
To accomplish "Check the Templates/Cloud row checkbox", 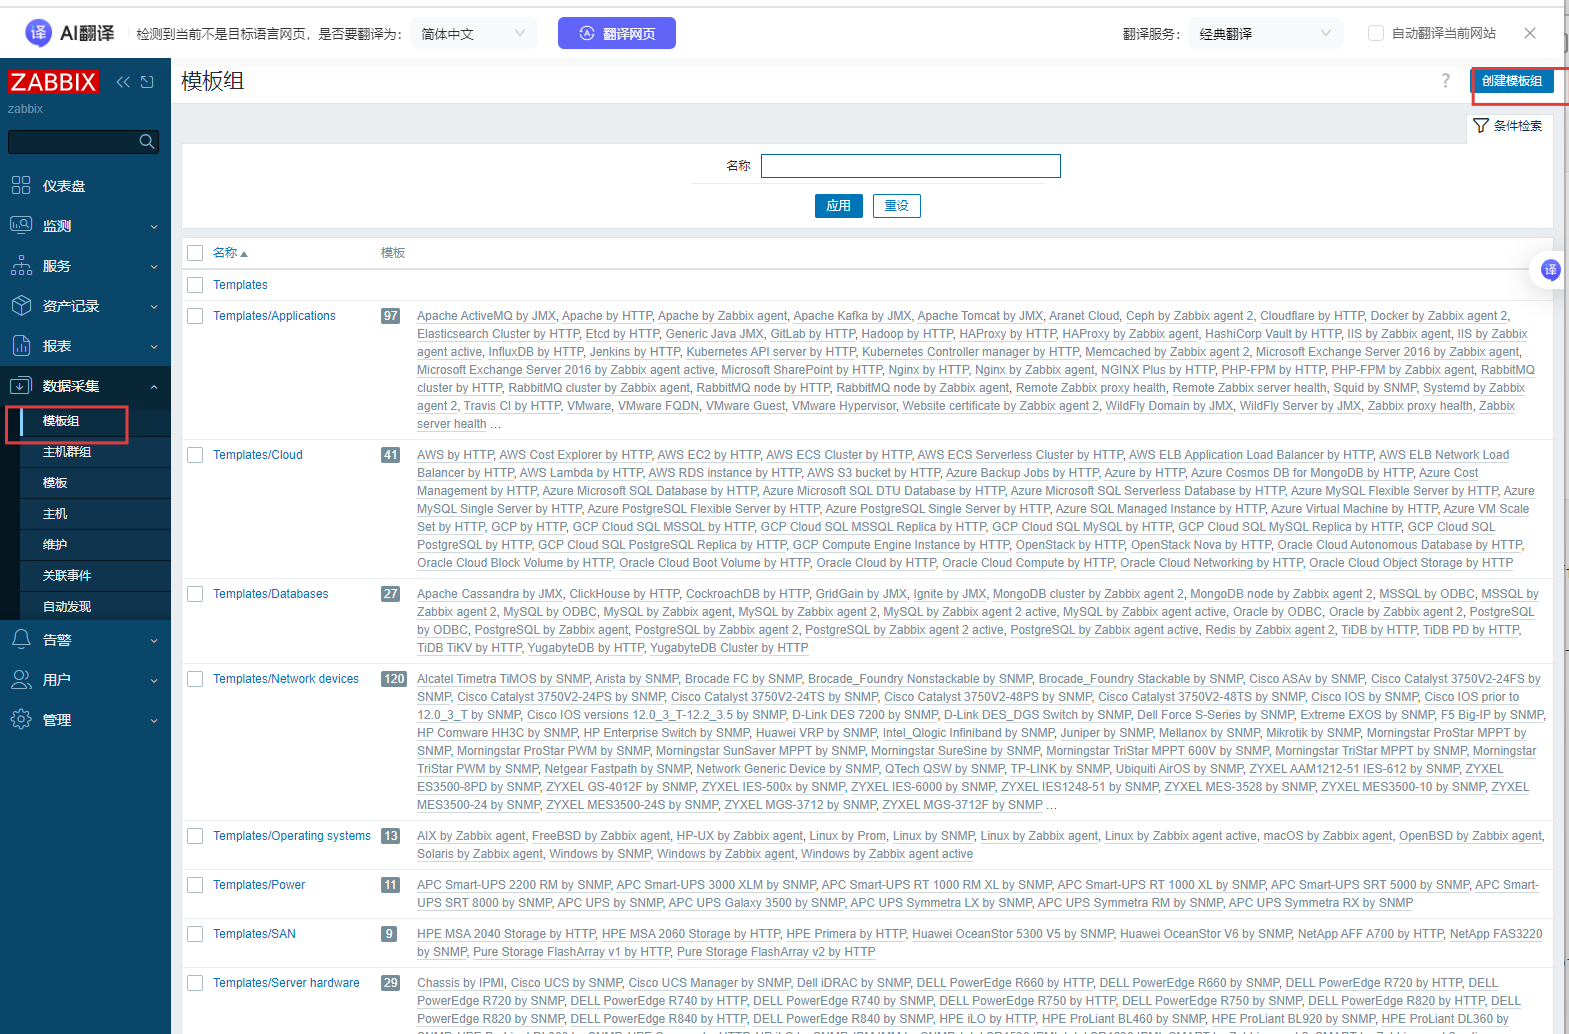I will (195, 455).
